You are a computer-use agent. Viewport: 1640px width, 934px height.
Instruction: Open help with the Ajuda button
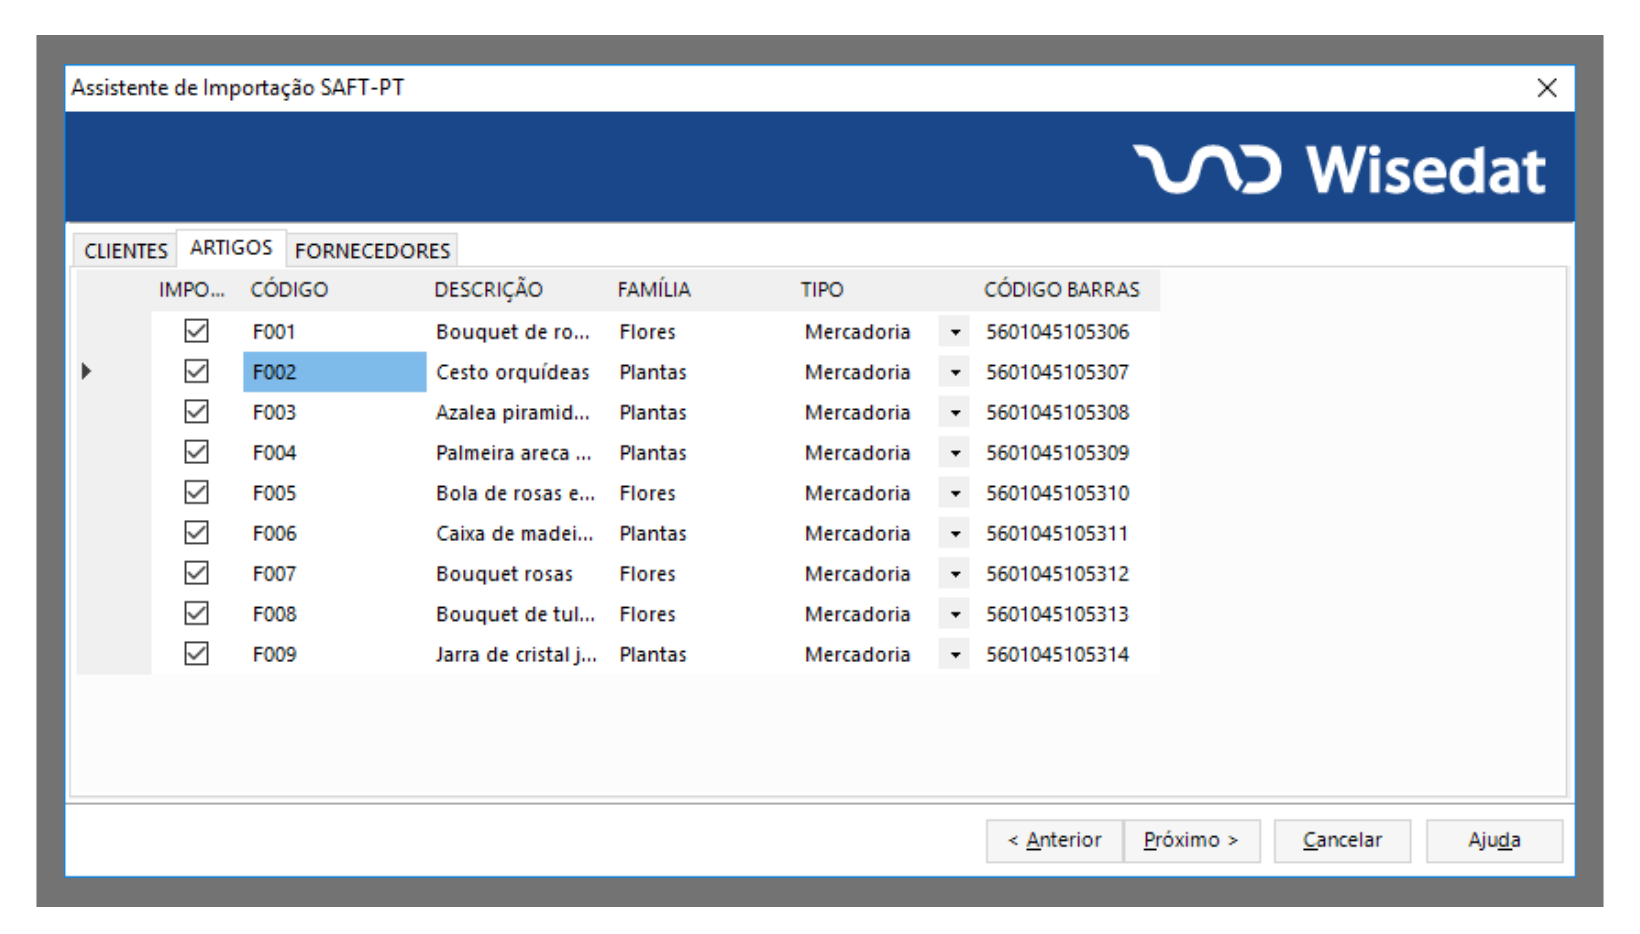click(x=1494, y=840)
